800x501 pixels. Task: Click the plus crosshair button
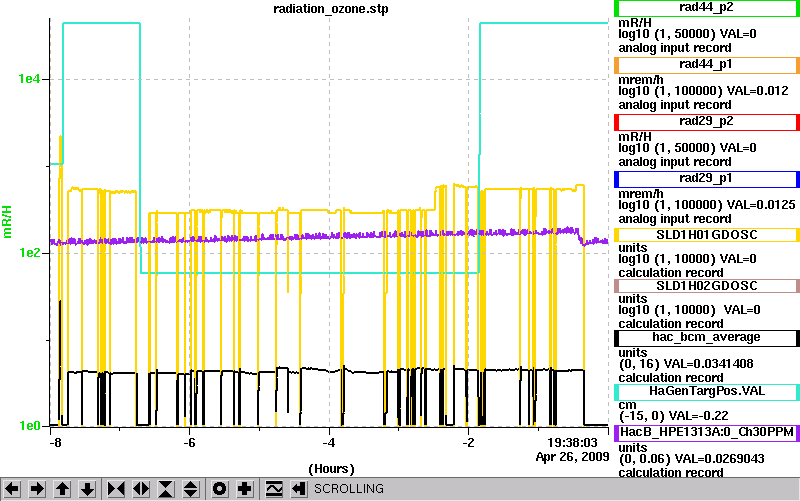pos(244,489)
